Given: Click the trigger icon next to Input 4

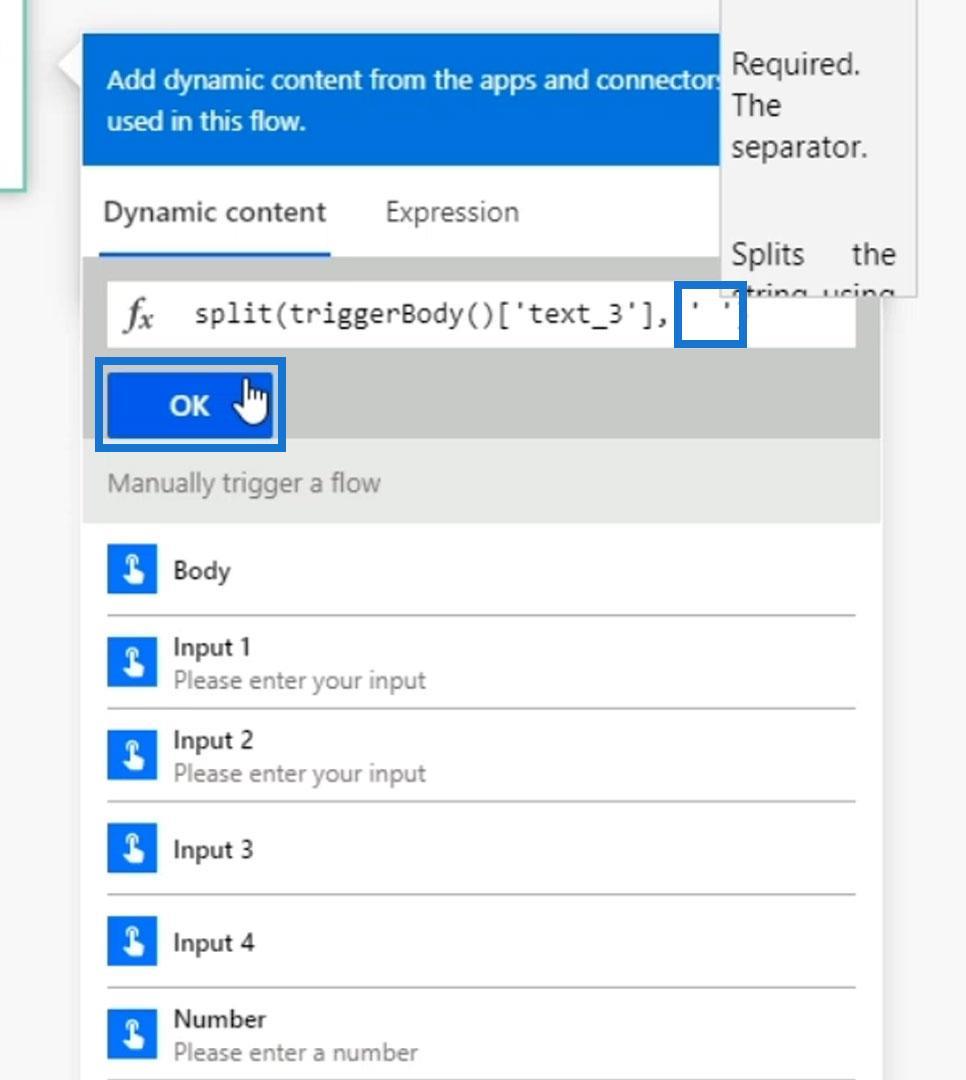Looking at the screenshot, I should [132, 941].
